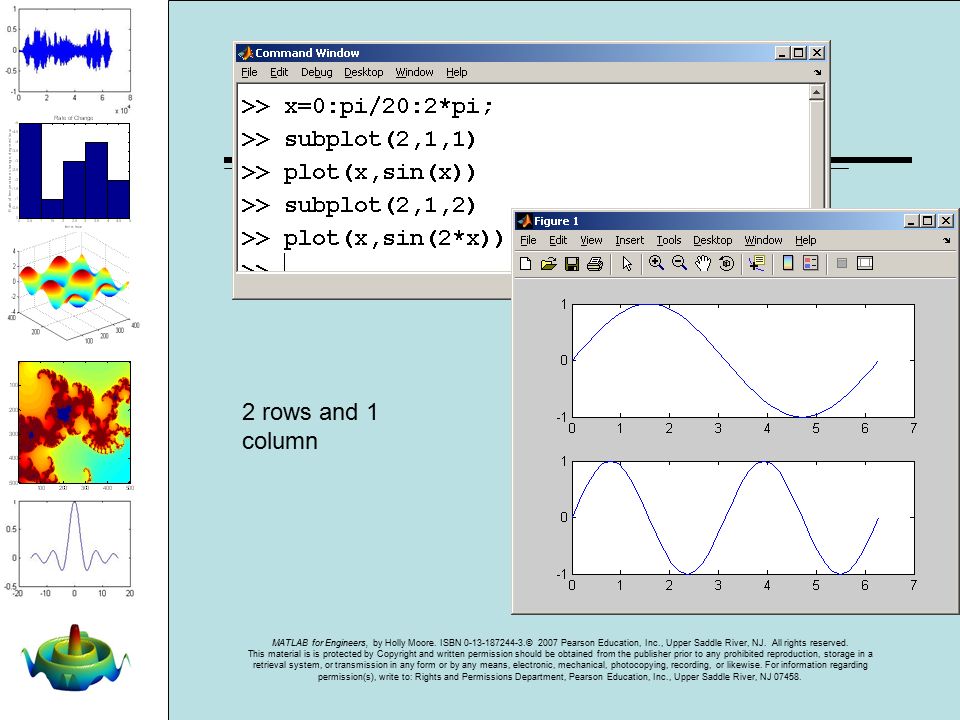This screenshot has width=960, height=720.
Task: Open Edit menu in Command Window
Action: coord(279,72)
